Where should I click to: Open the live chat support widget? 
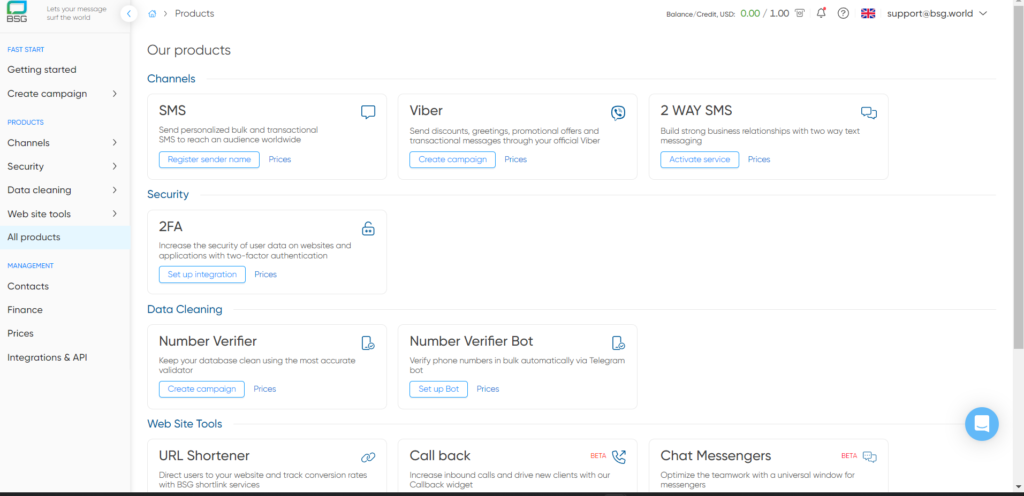982,424
